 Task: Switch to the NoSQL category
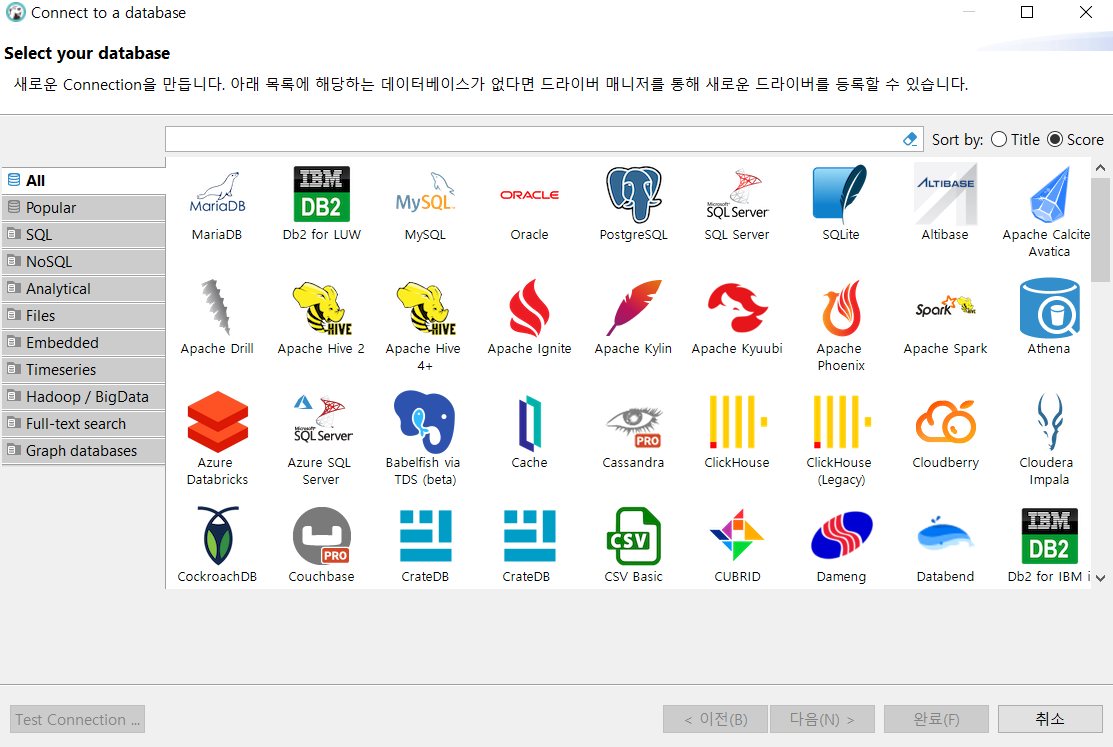(84, 261)
